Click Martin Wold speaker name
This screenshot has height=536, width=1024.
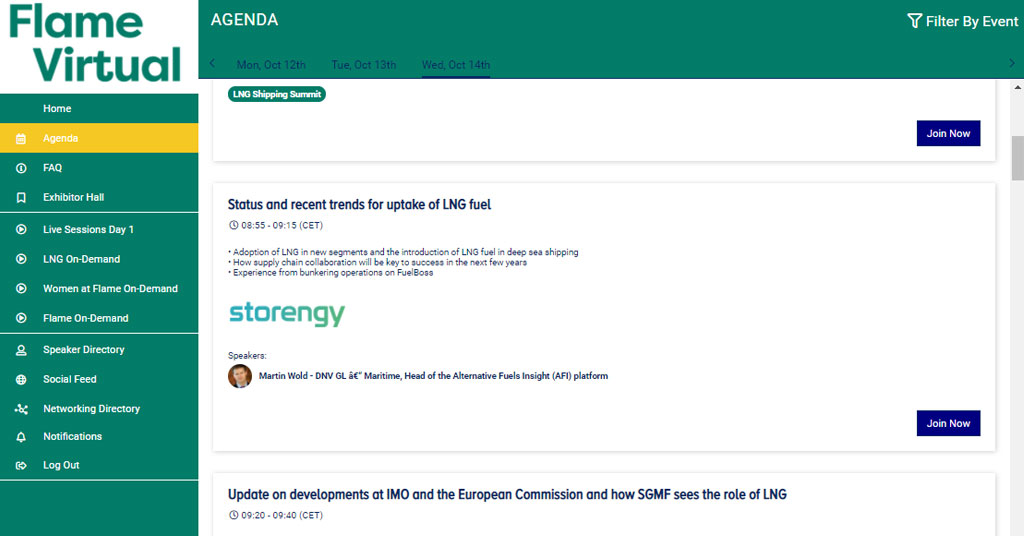[433, 376]
